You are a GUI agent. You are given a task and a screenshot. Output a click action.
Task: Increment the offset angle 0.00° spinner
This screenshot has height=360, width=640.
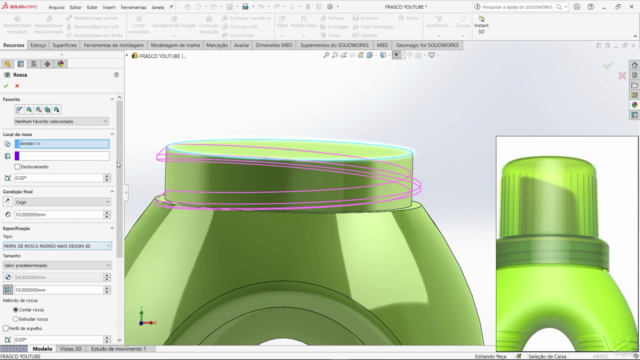107,176
